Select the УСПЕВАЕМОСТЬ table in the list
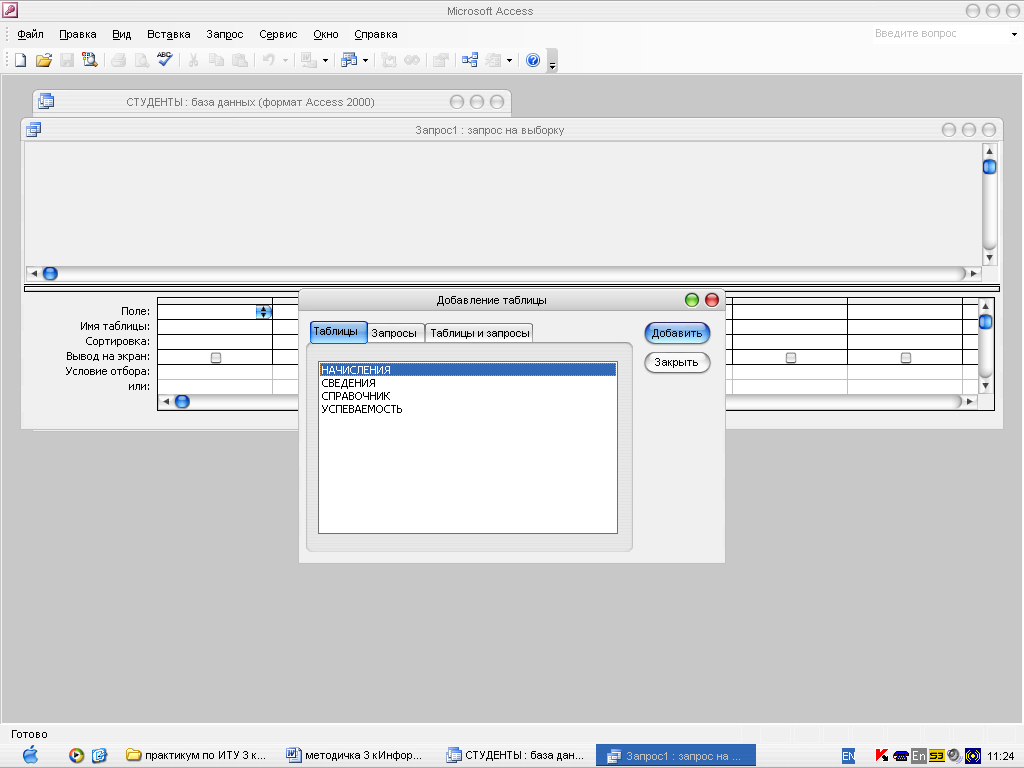Viewport: 1024px width, 768px height. 468,409
